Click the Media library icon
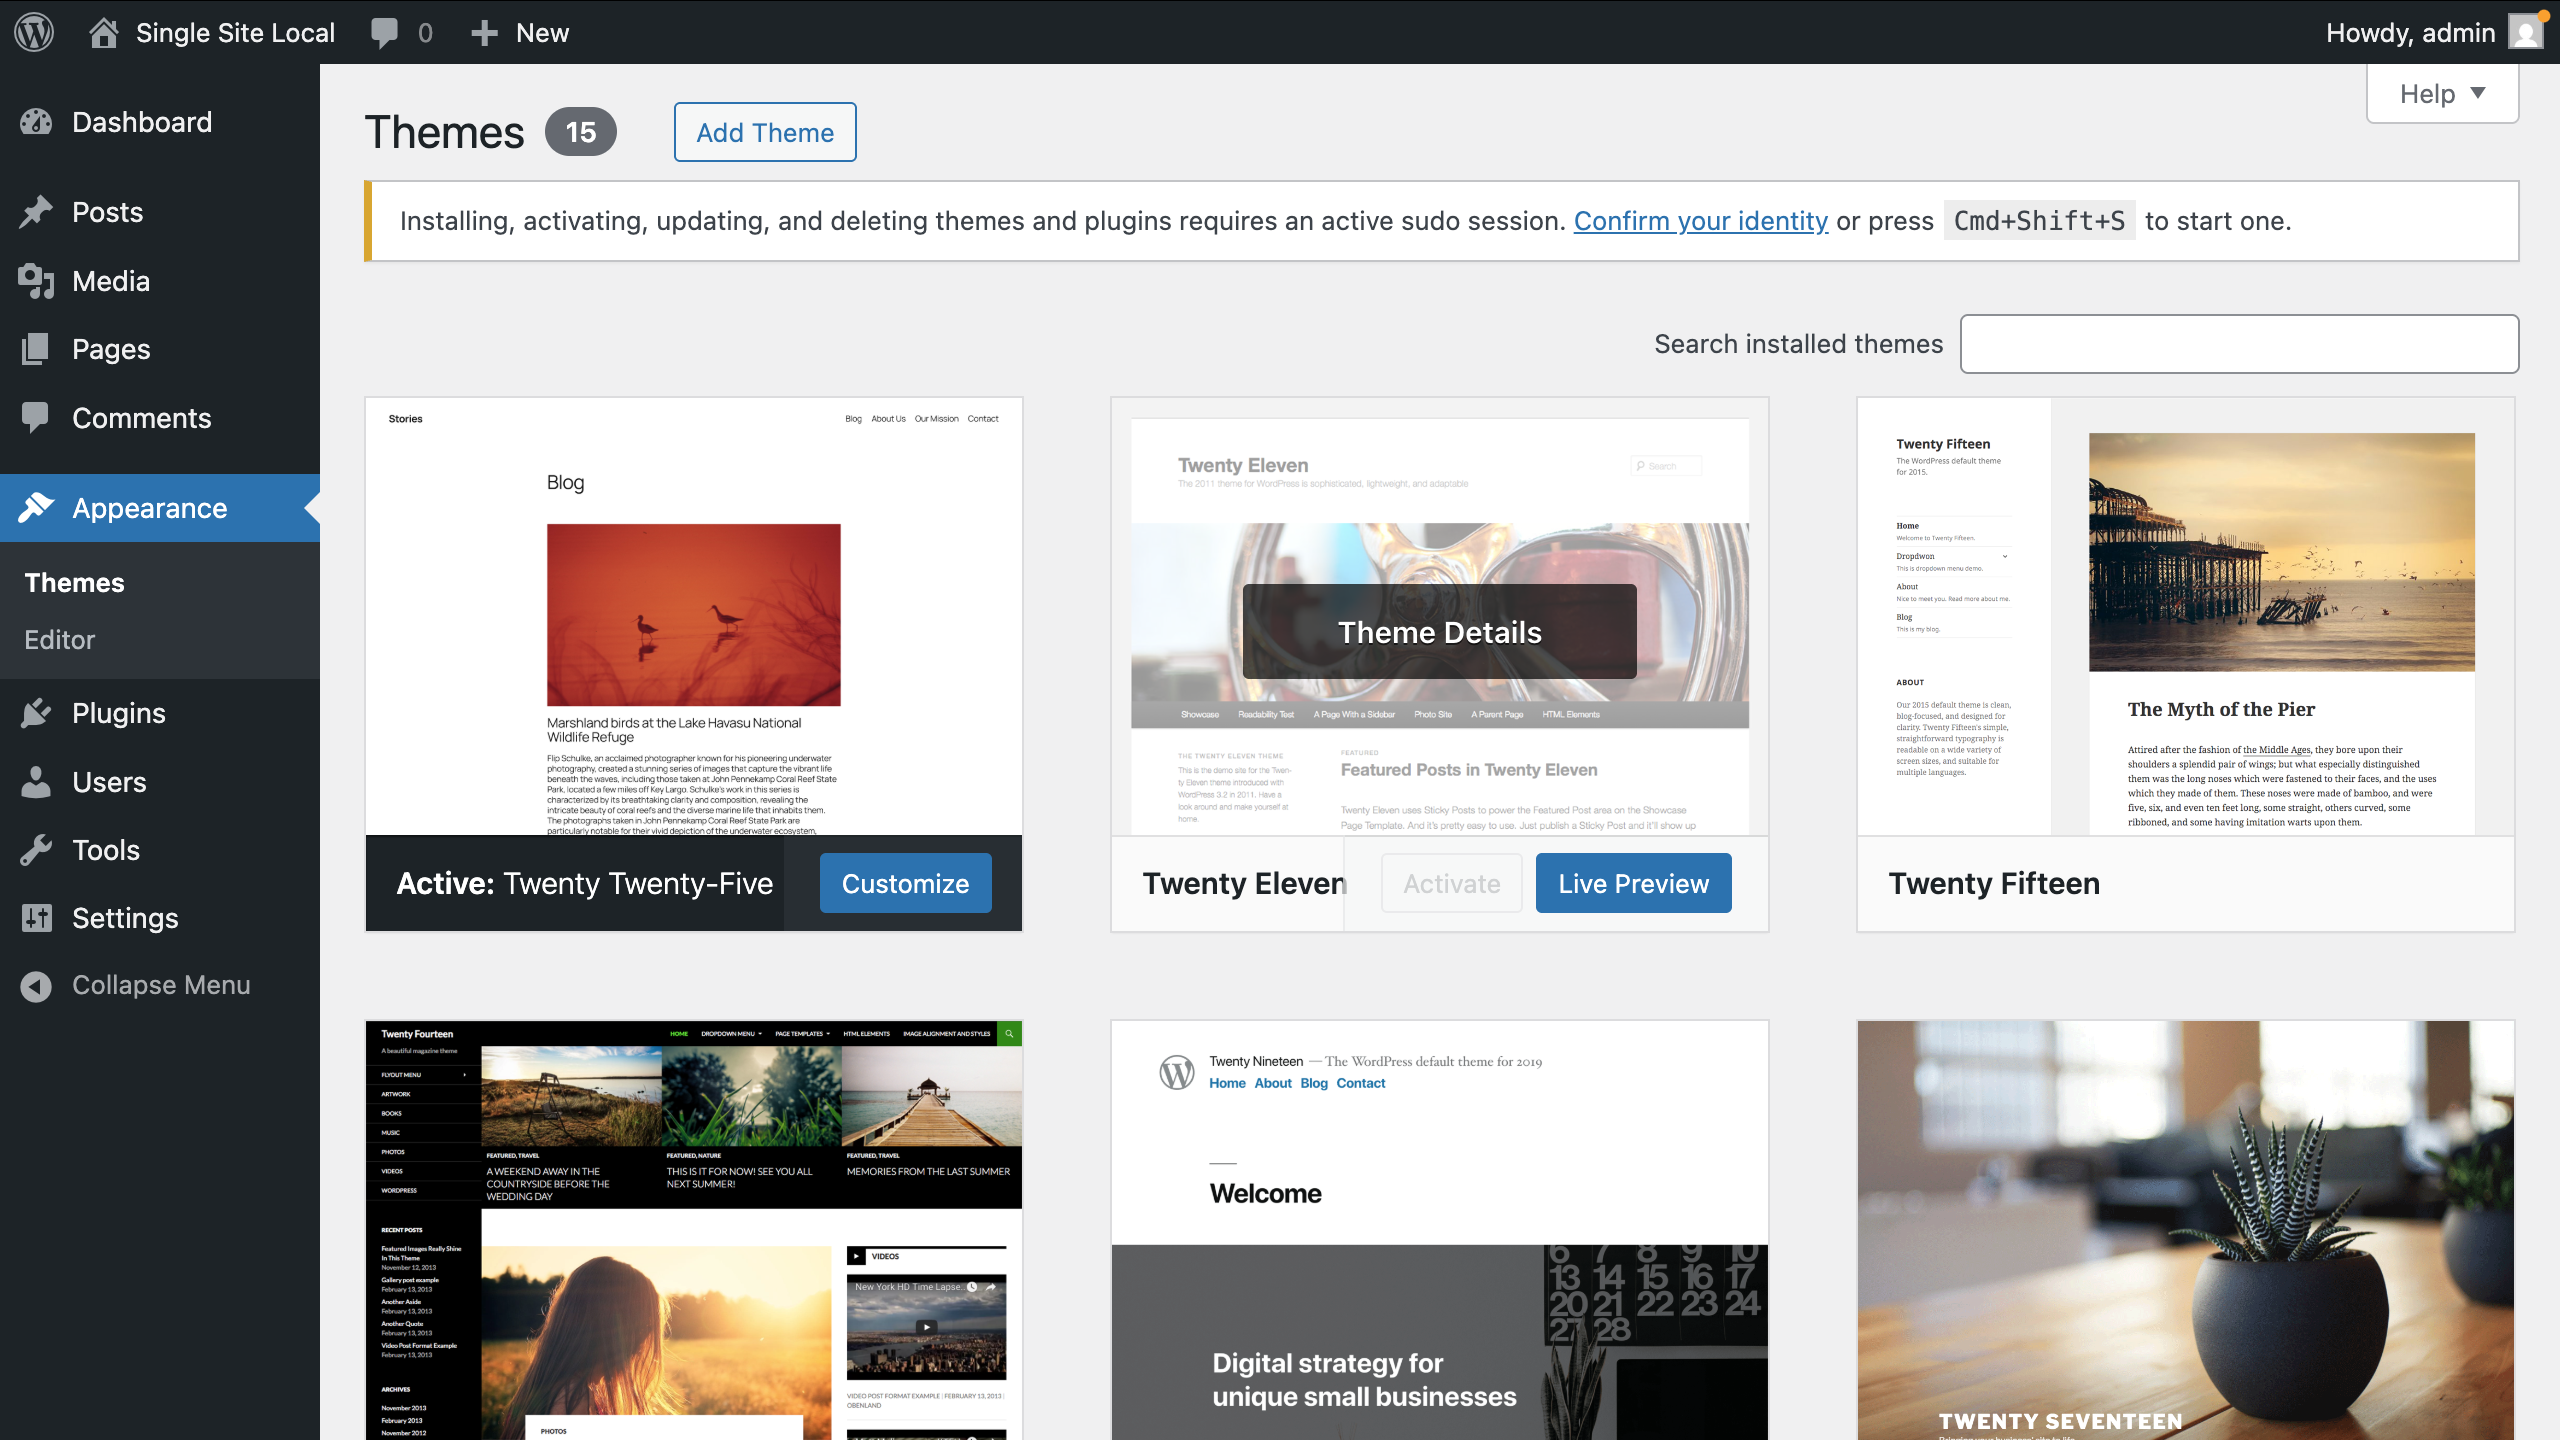 [x=36, y=281]
